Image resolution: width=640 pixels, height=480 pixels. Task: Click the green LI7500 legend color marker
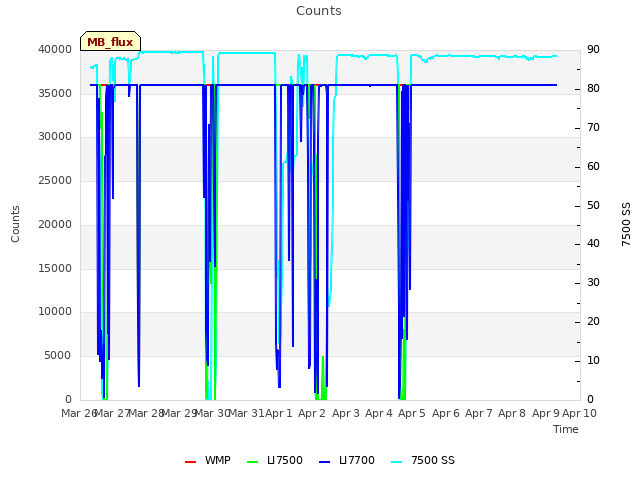pos(253,462)
